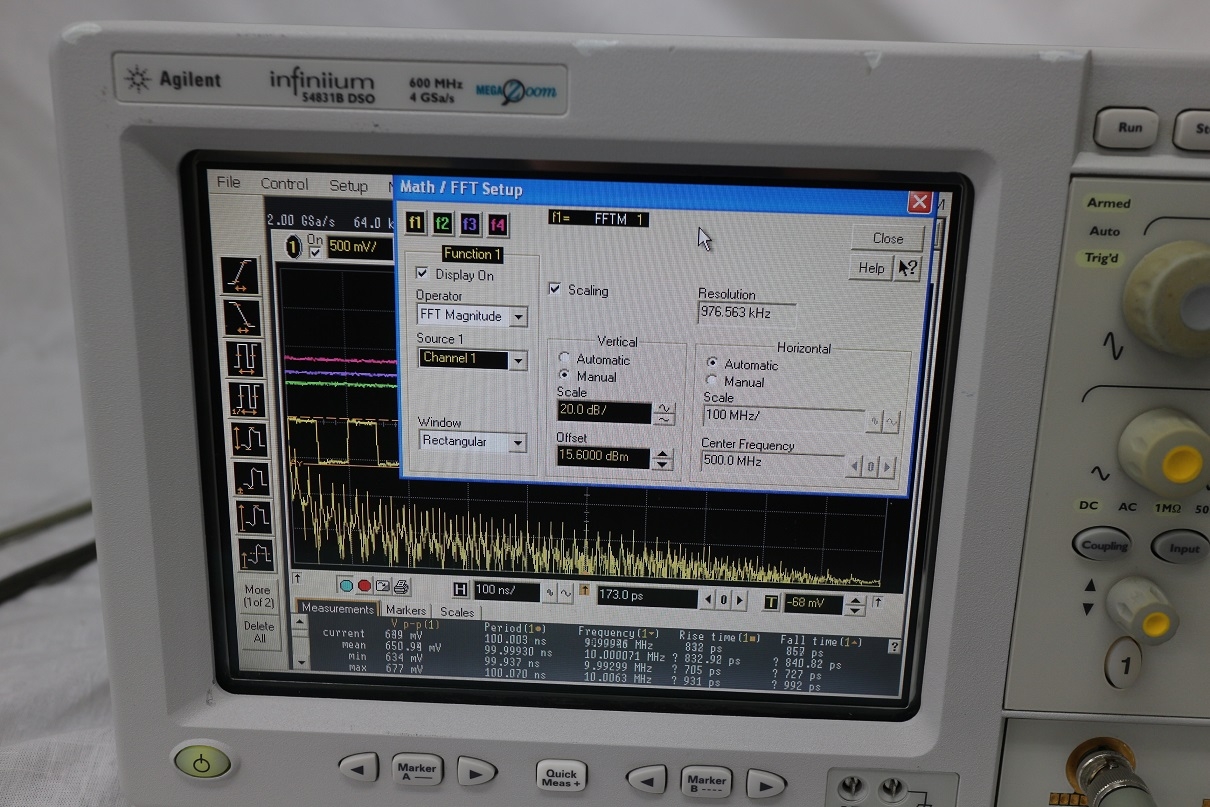Open the File menu
The image size is (1210, 807).
(229, 182)
